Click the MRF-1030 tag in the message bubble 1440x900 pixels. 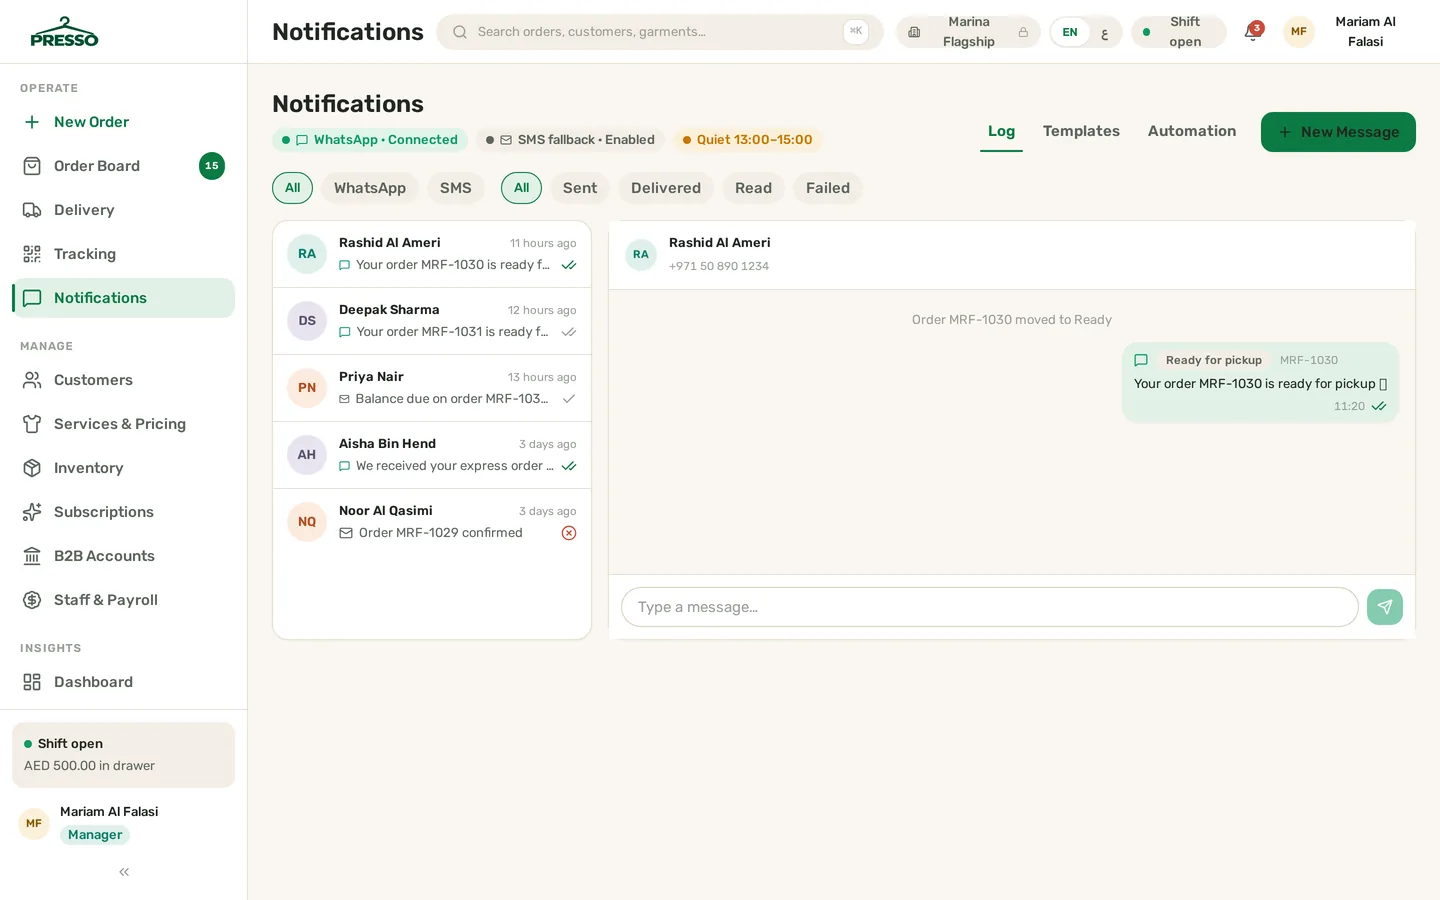coord(1309,360)
